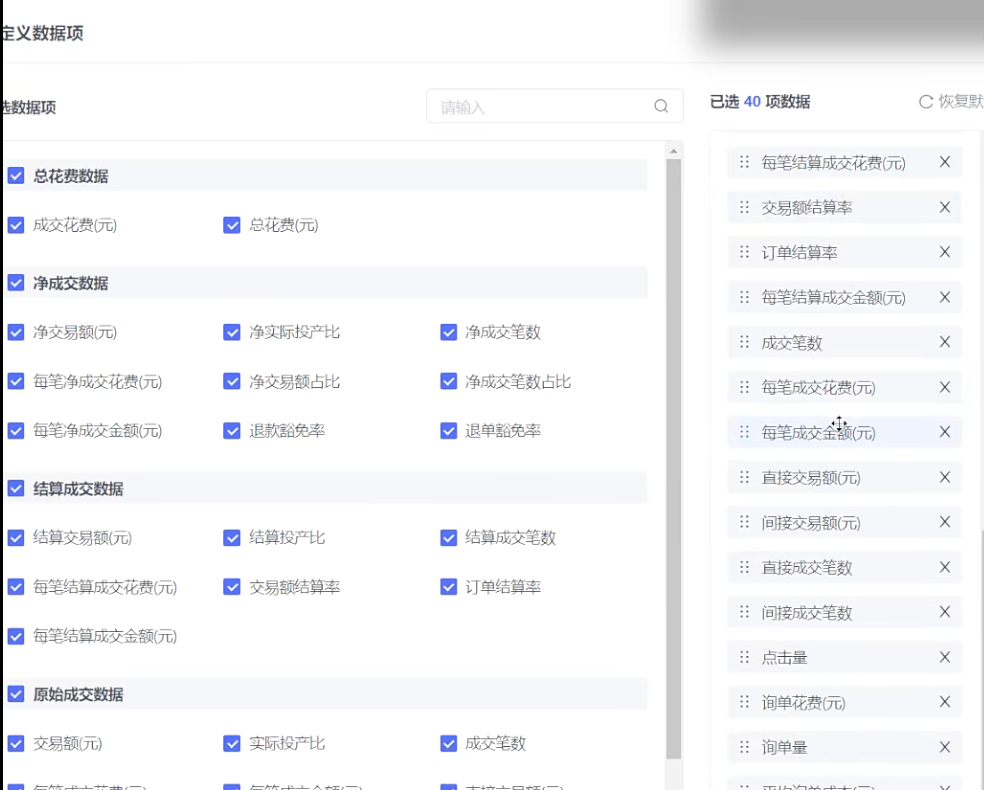
Task: Click drag handle of 每笔结算成交花费(元) item
Action: 744,162
